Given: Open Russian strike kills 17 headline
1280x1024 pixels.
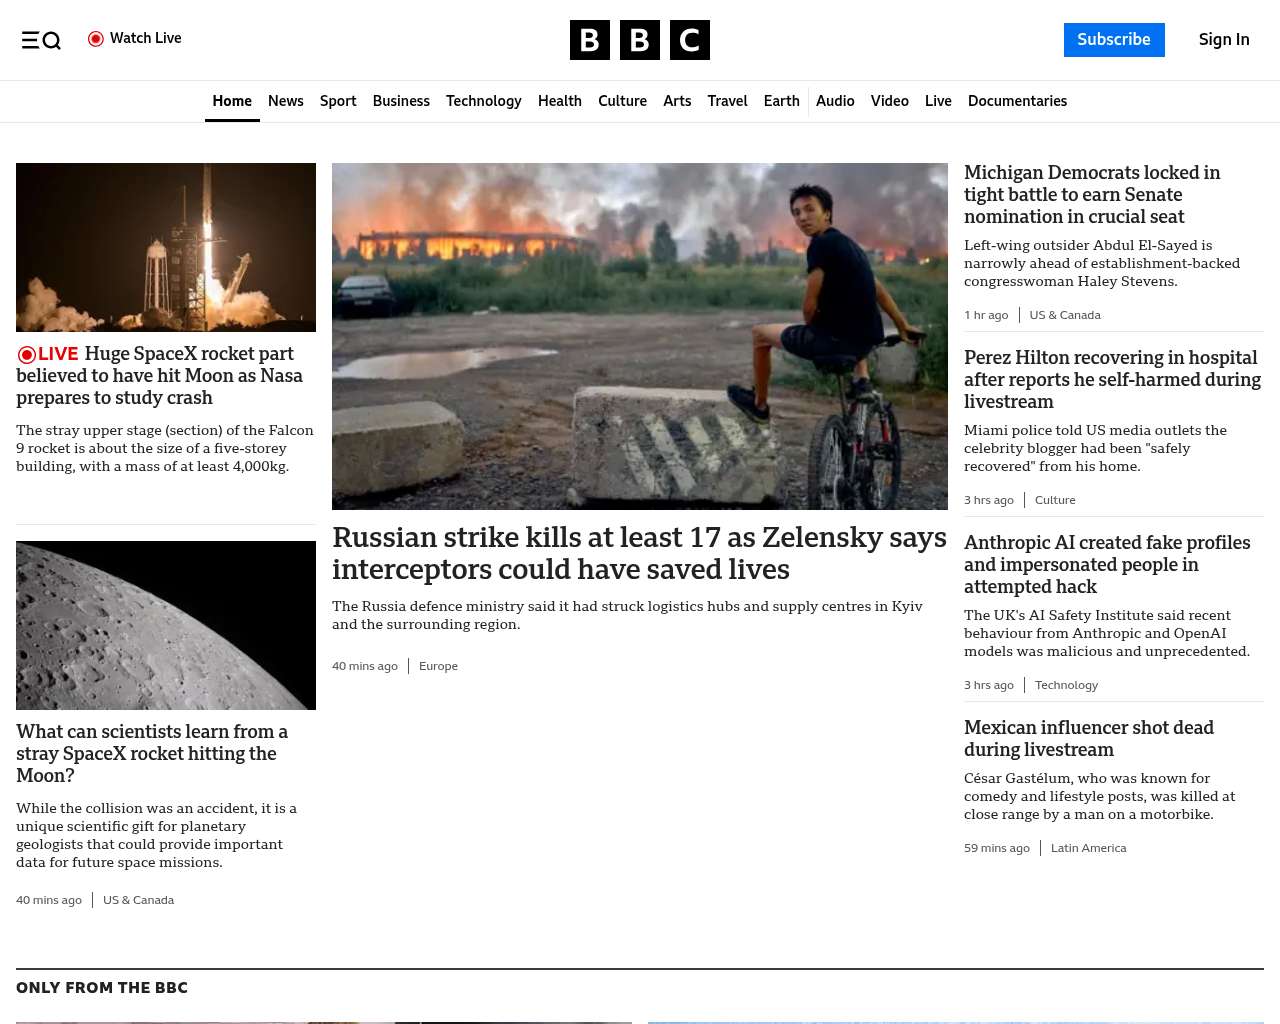Looking at the screenshot, I should pos(639,553).
